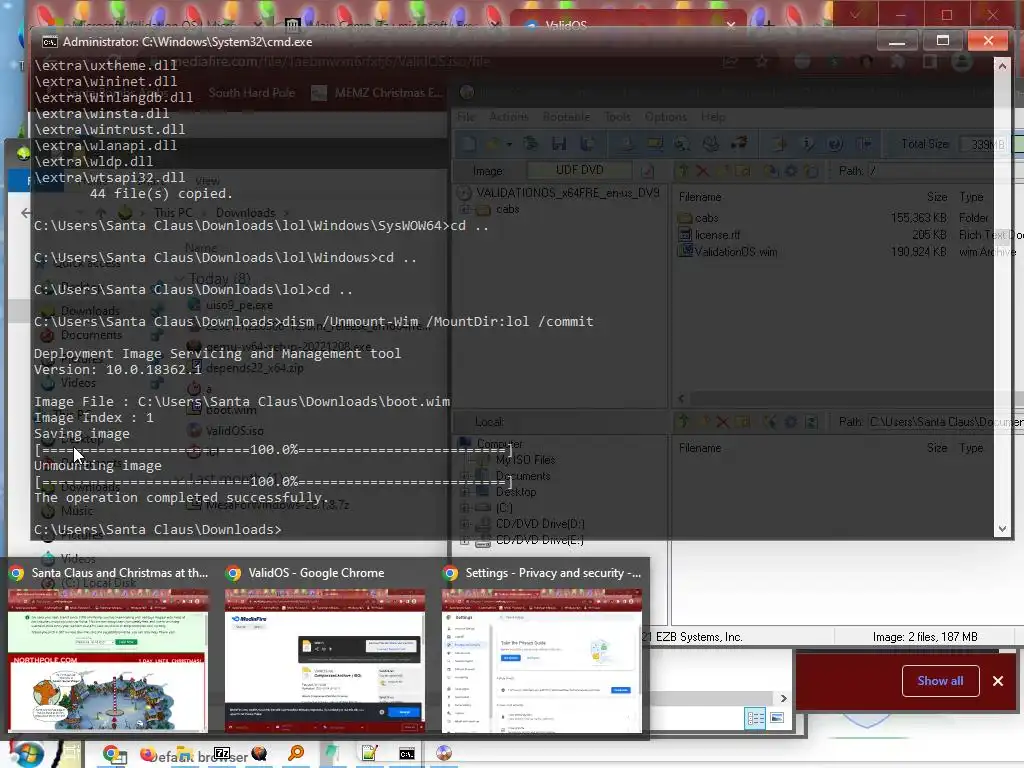This screenshot has height=768, width=1024.
Task: Click the Command Prompt taskbar icon
Action: [x=407, y=754]
